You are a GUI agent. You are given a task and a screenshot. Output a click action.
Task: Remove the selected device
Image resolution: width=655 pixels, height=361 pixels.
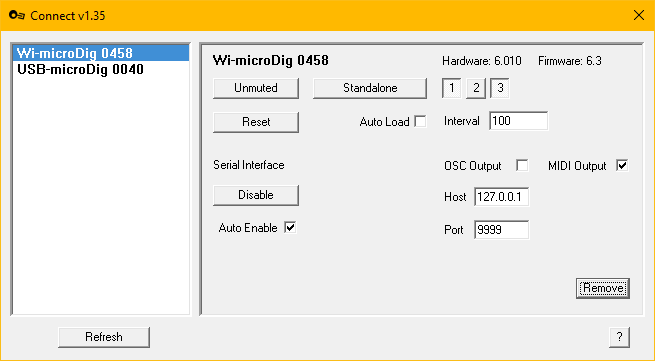click(603, 288)
